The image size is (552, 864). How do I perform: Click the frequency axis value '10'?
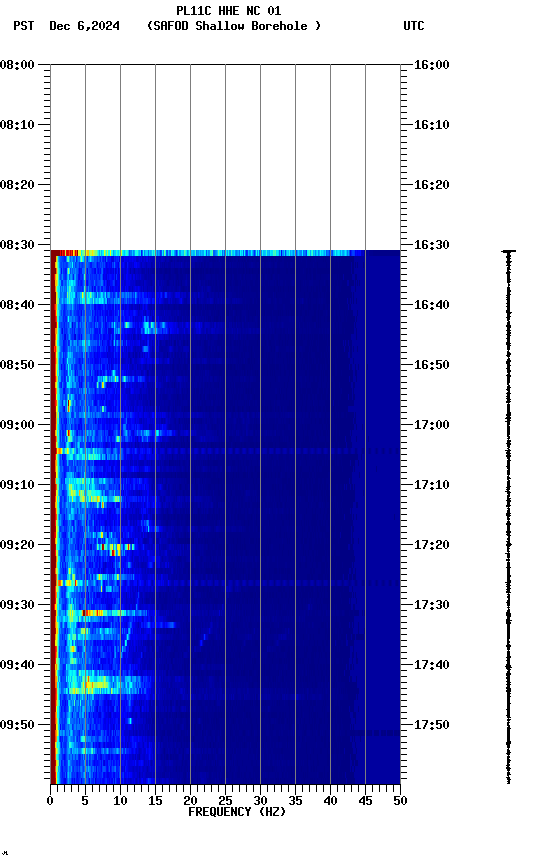(x=120, y=801)
